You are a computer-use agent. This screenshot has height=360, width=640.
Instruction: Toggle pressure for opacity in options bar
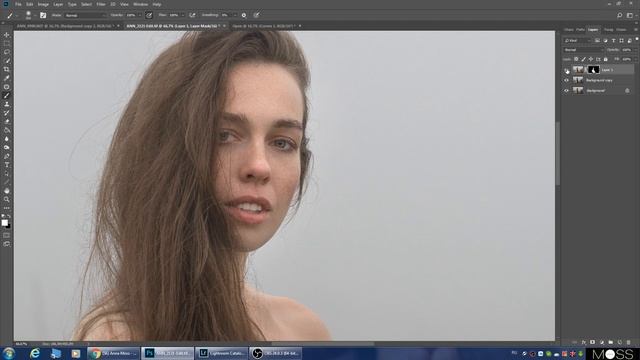[x=149, y=15]
